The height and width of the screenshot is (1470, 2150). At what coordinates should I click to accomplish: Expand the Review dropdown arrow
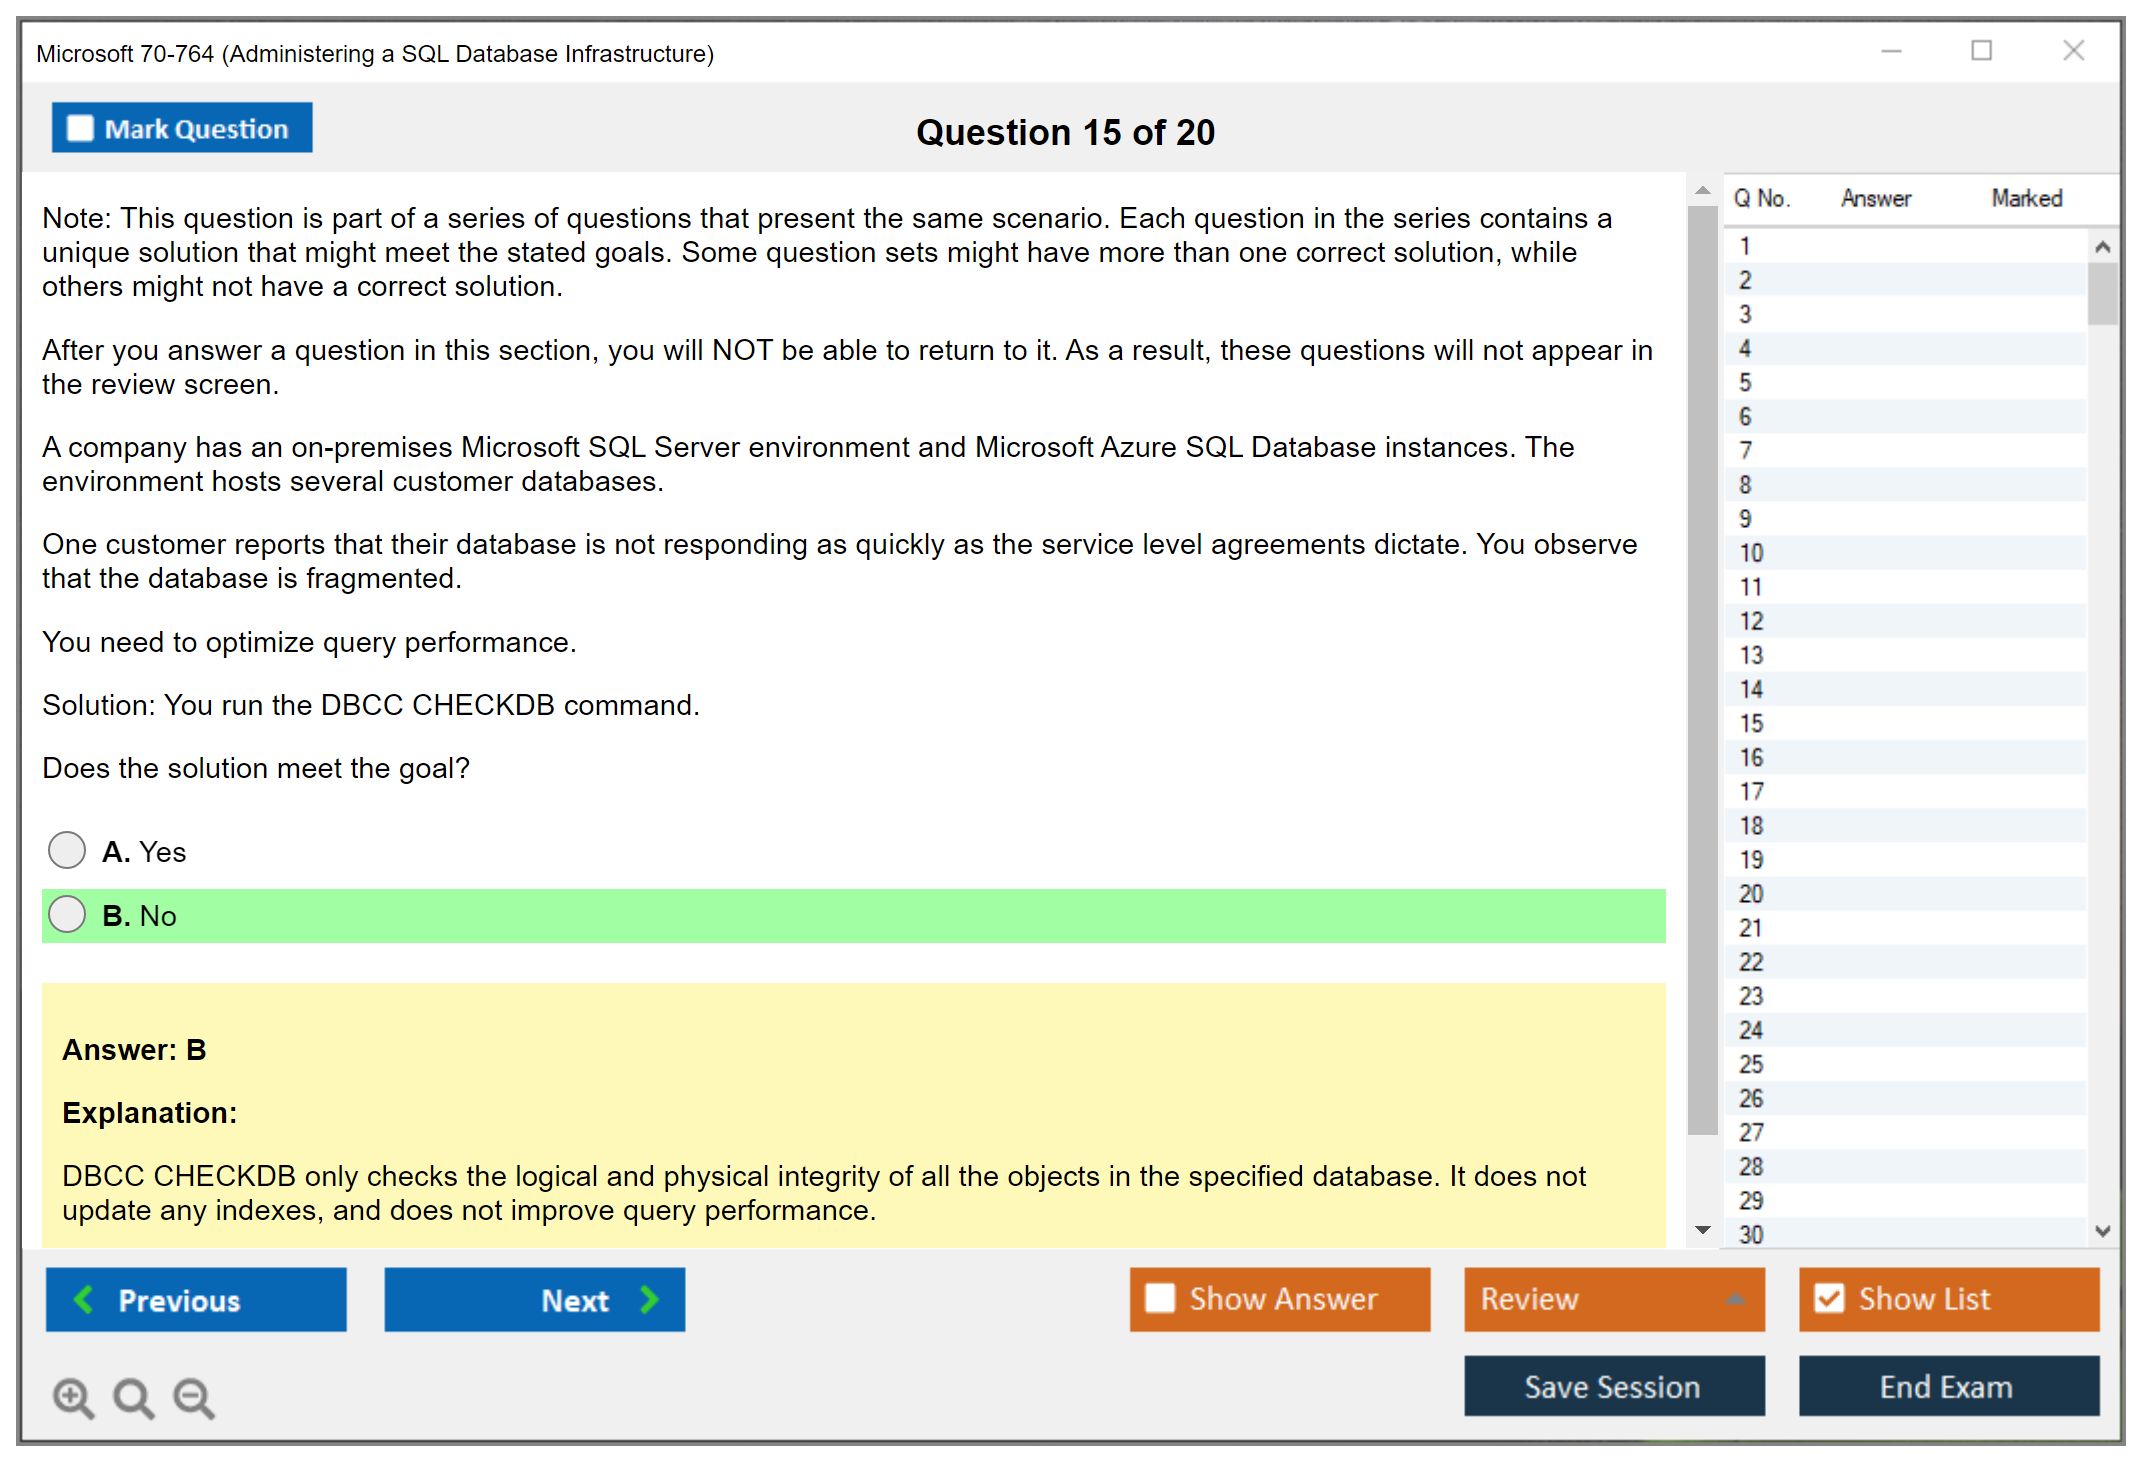1735,1298
